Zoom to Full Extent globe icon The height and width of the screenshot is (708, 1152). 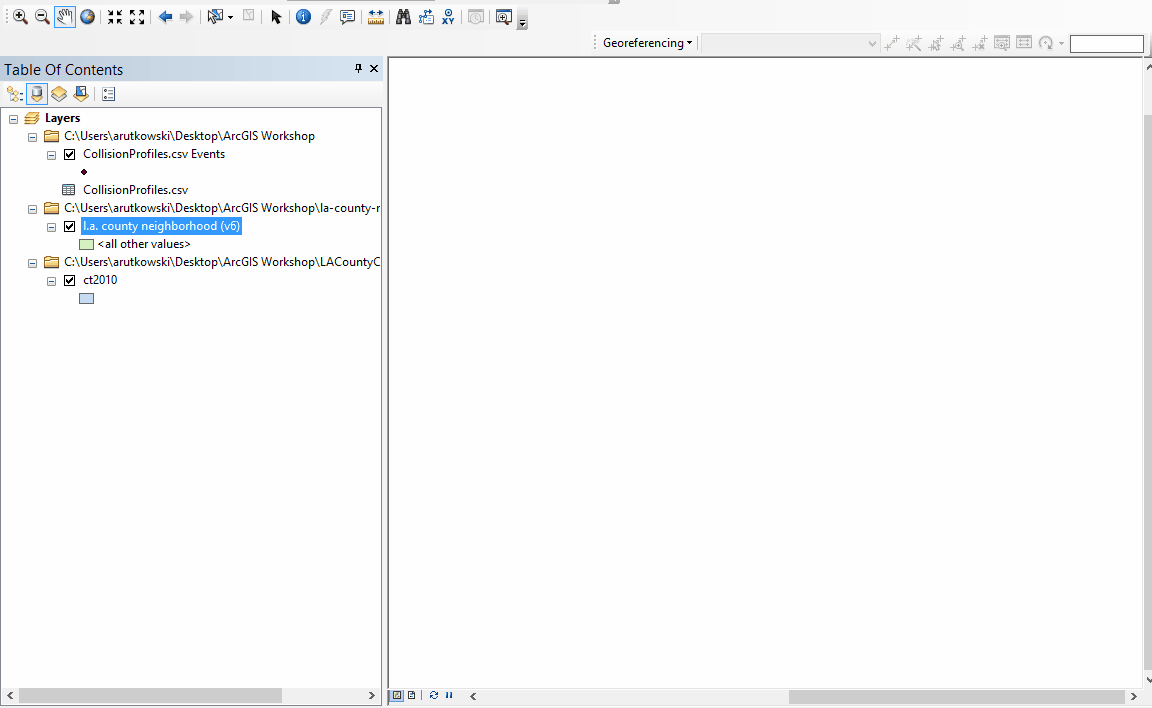pyautogui.click(x=87, y=17)
